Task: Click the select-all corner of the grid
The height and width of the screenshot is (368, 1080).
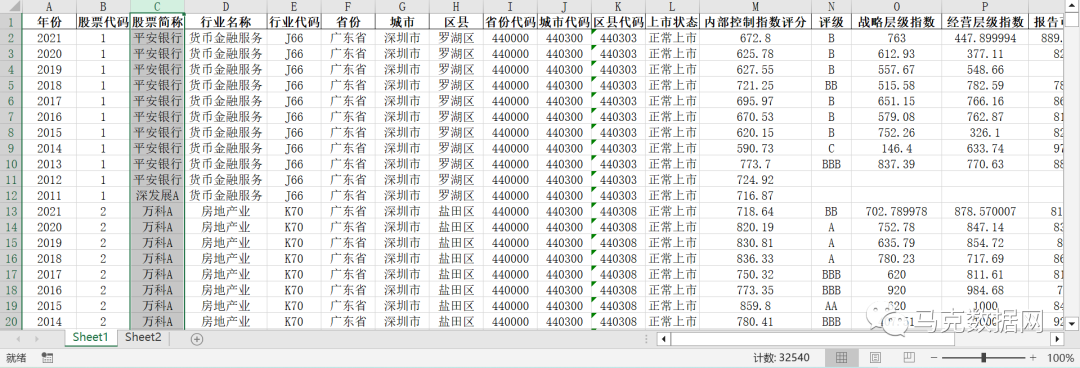Action: pyautogui.click(x=11, y=6)
